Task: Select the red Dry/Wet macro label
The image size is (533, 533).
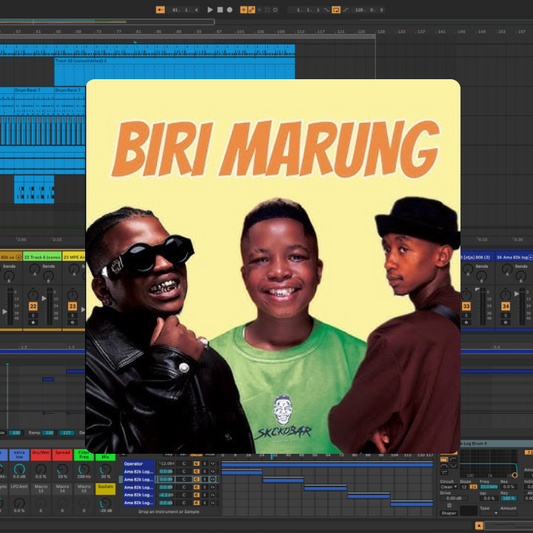Action: click(41, 454)
